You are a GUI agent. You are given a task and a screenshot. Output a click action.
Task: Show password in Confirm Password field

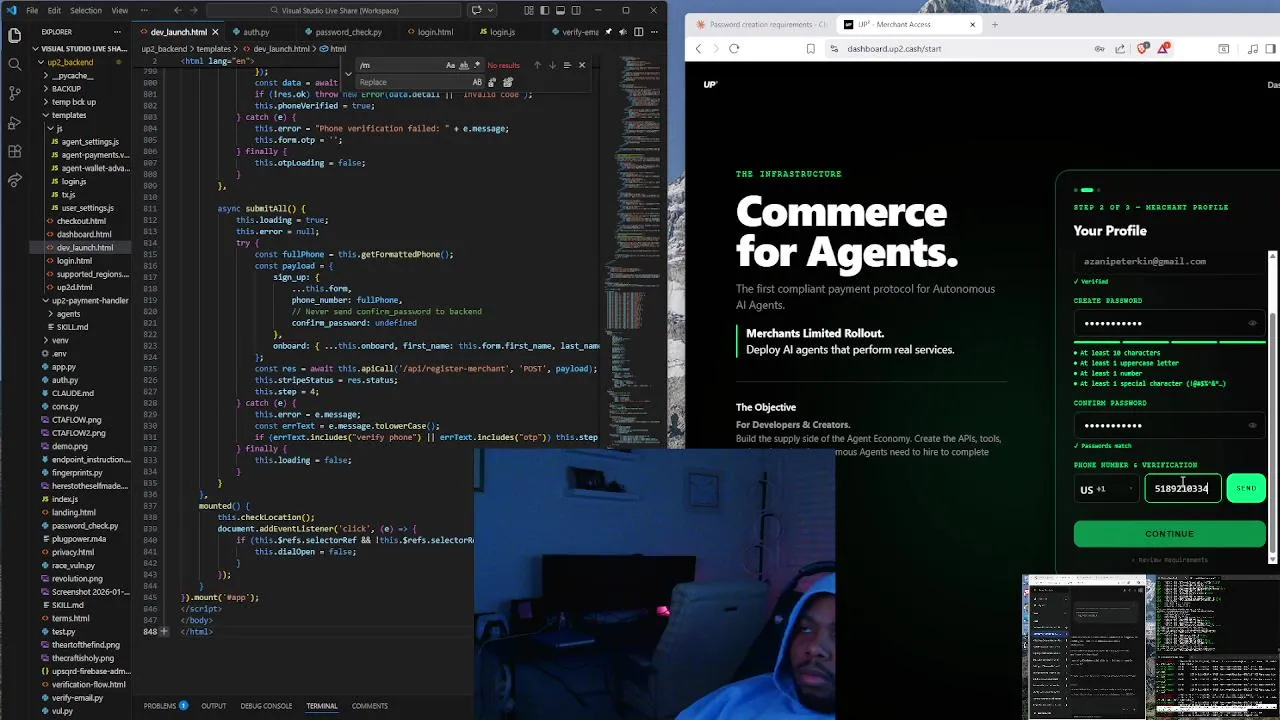pos(1252,425)
